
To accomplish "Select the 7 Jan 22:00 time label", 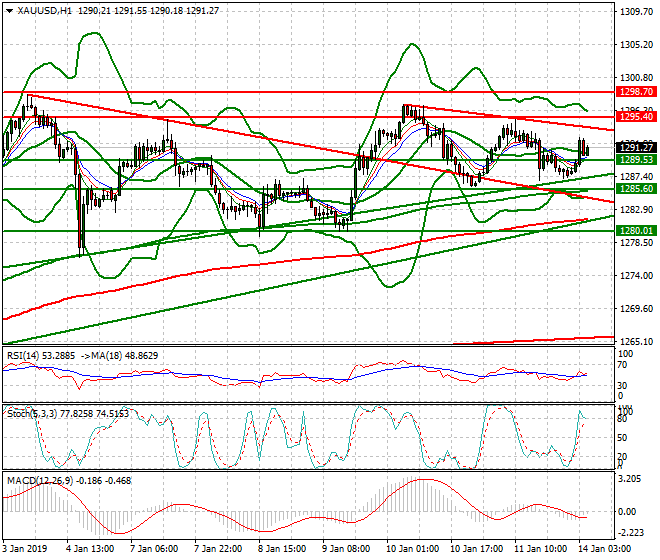I will pyautogui.click(x=218, y=549).
